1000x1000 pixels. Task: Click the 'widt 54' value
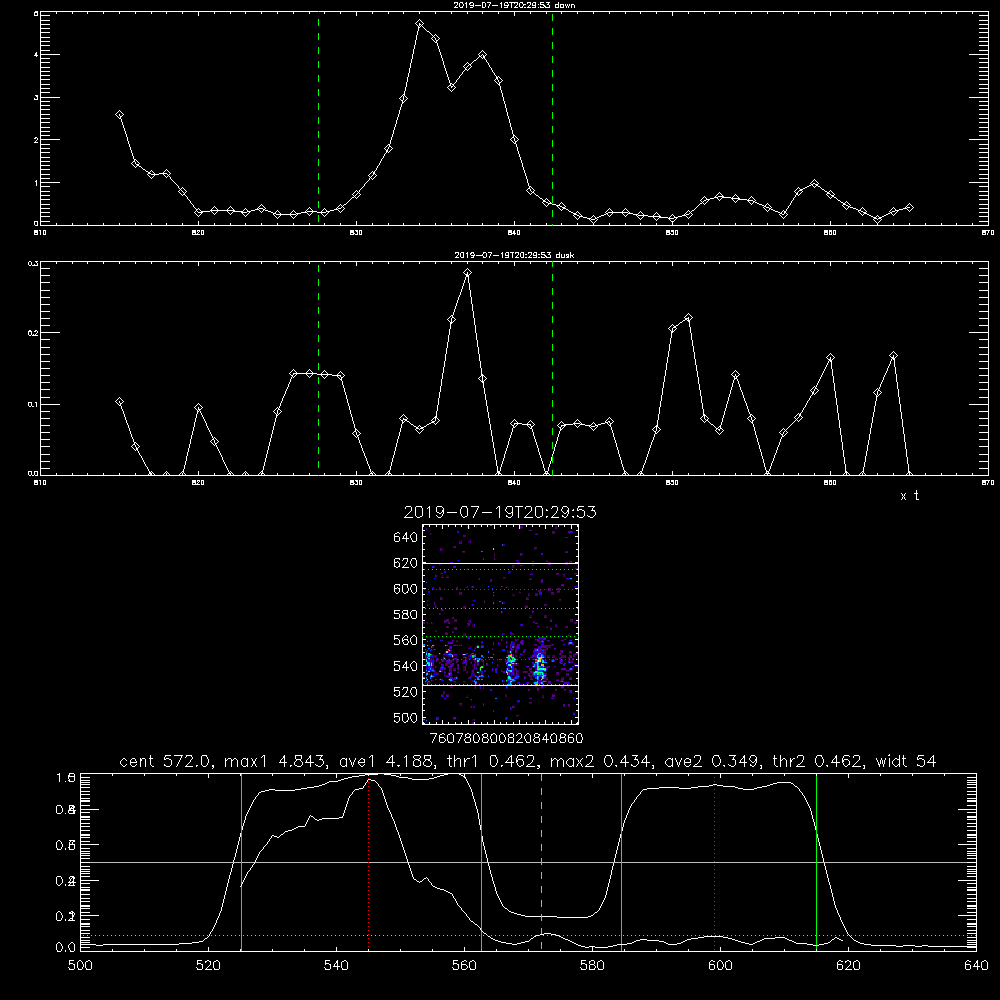point(906,761)
